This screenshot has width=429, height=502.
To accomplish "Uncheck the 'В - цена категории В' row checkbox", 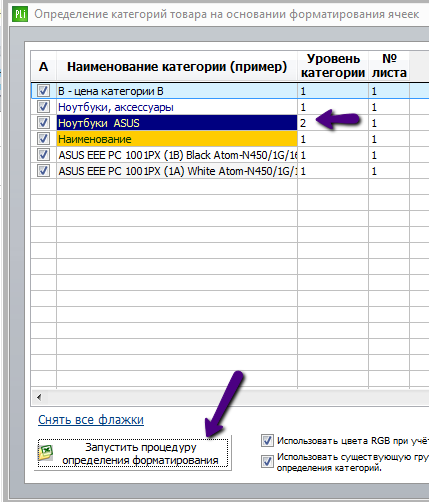I will coord(43,91).
